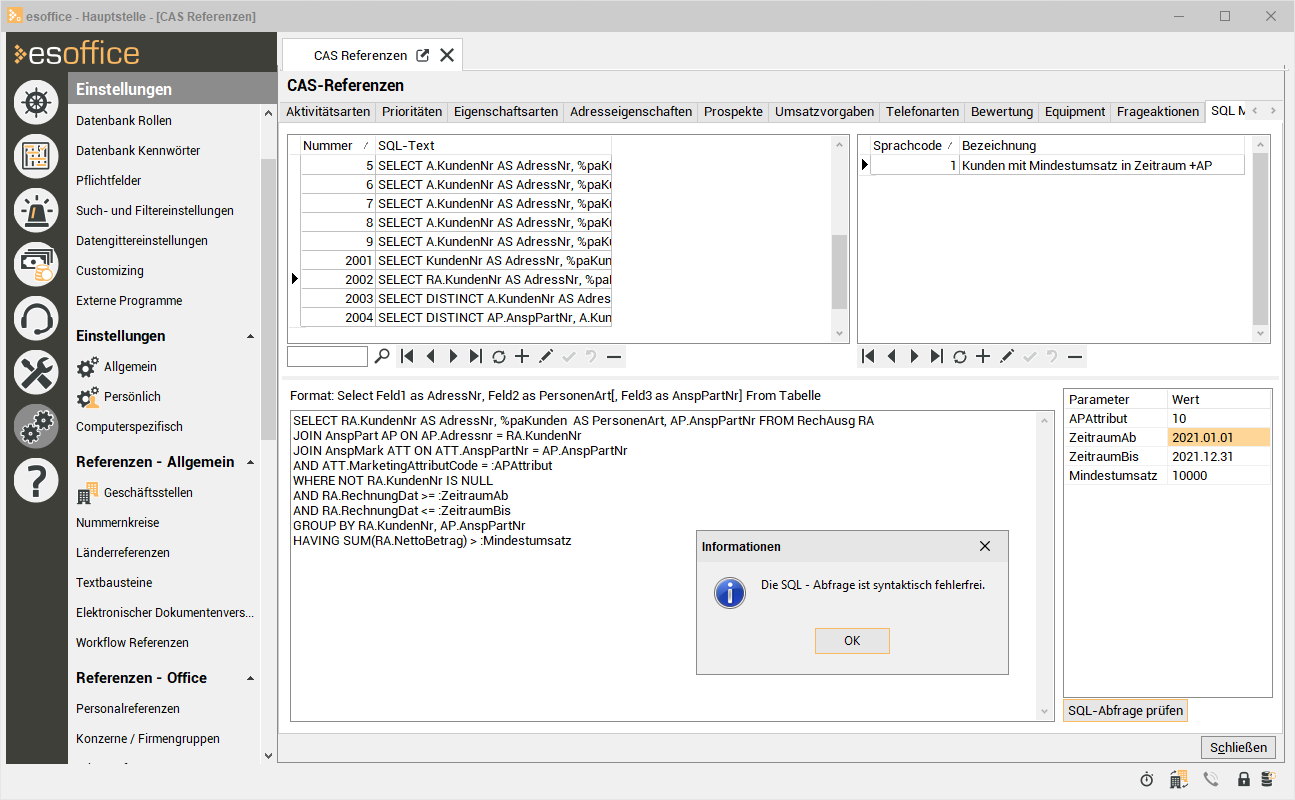Collapse the Referenzen - Allgemein section
The width and height of the screenshot is (1295, 800).
[250, 462]
